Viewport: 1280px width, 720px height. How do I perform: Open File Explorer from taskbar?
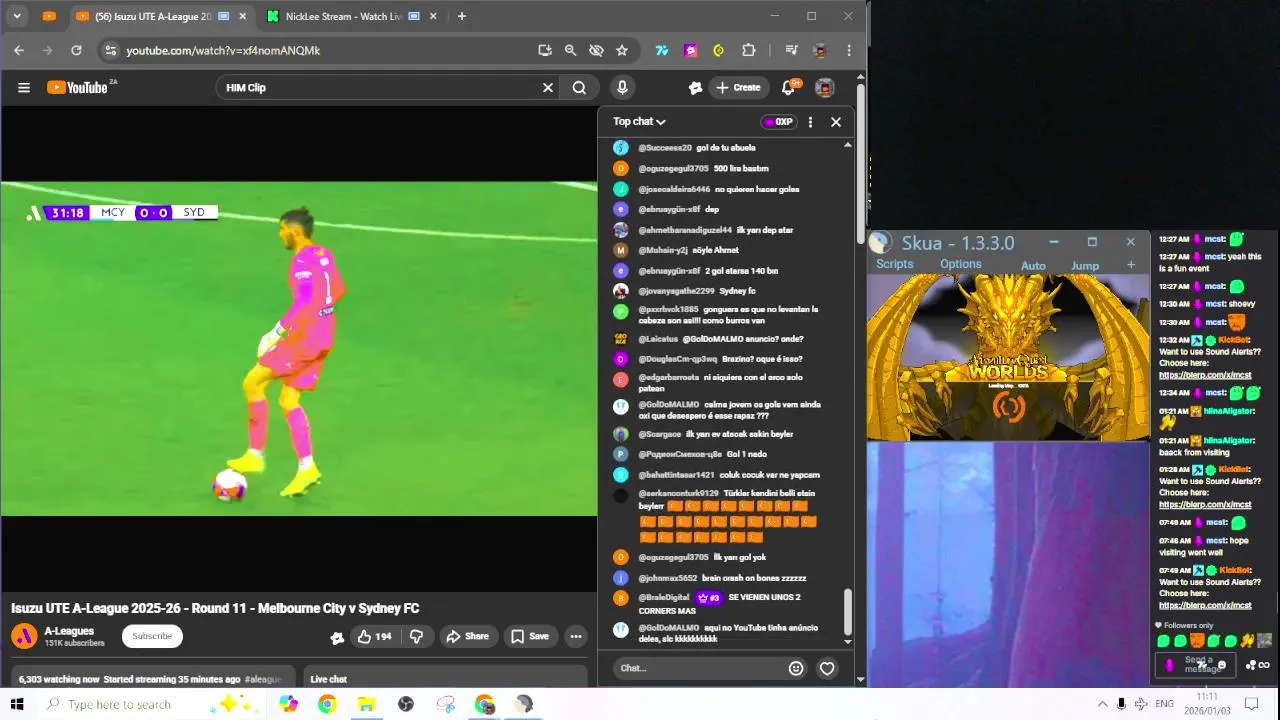click(366, 704)
